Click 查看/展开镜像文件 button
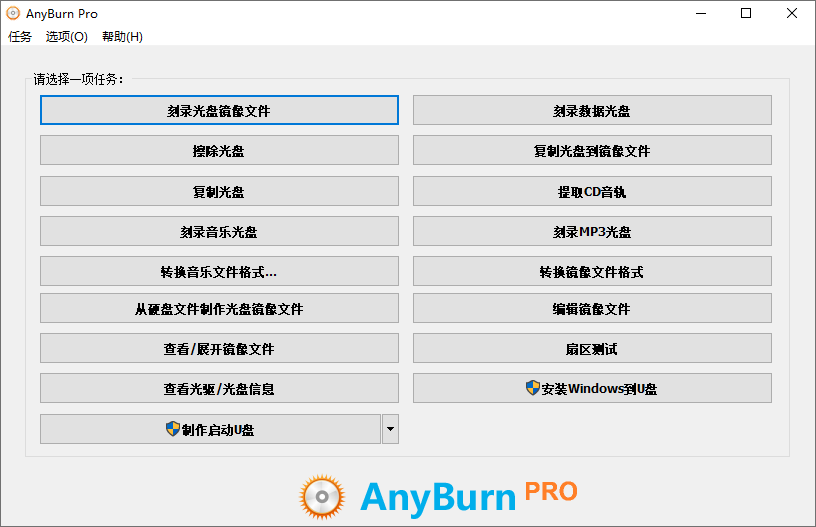The height and width of the screenshot is (527, 816). (219, 348)
